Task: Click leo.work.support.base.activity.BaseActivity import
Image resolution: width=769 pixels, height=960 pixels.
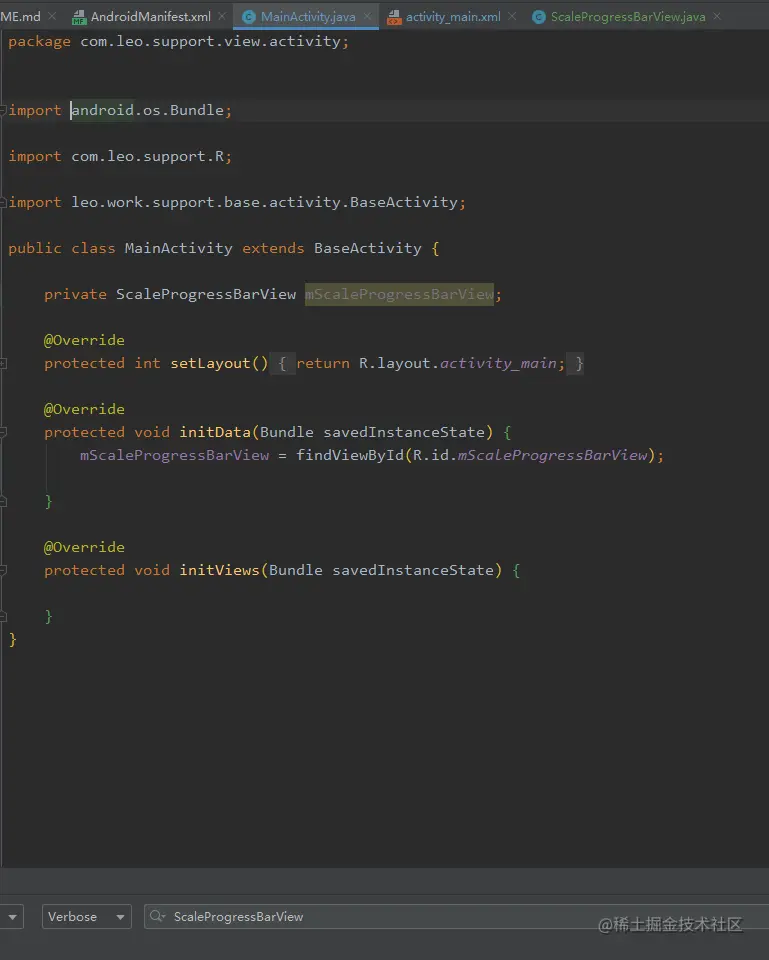Action: coord(264,202)
